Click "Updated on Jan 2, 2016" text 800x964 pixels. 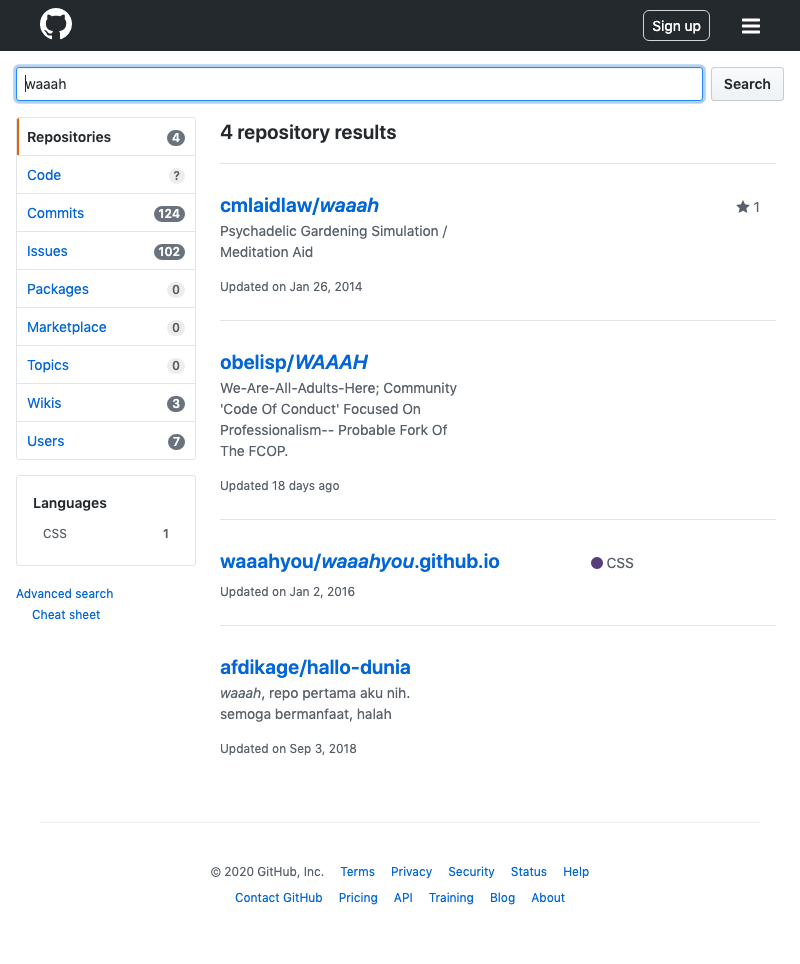(287, 591)
